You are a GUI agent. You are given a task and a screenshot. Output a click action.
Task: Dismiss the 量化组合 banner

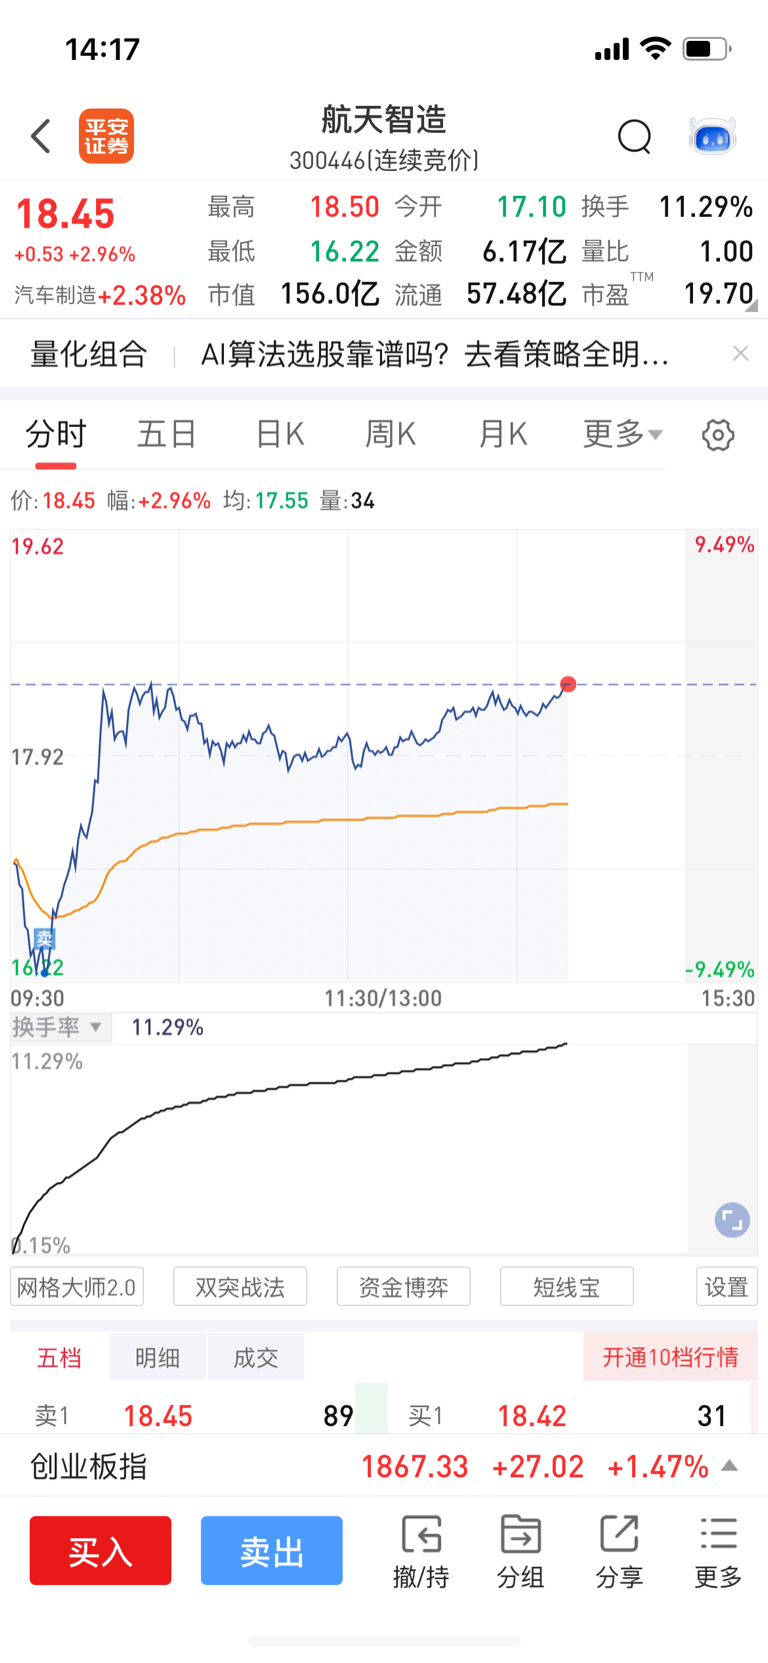point(740,353)
